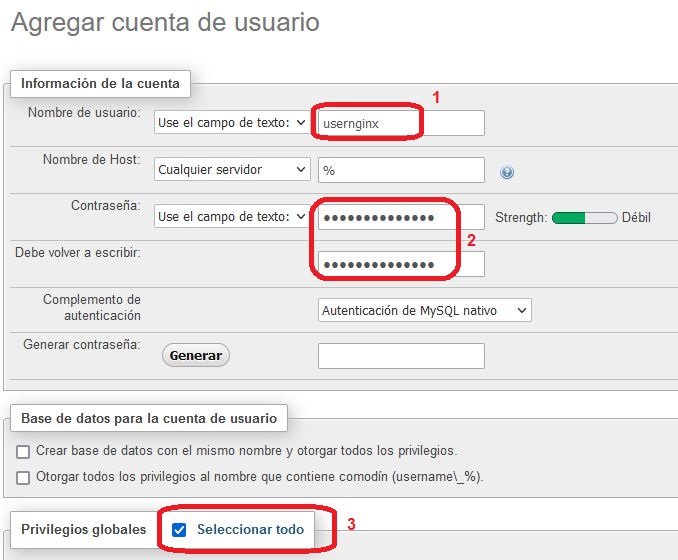Click the password strength meter bar
The width and height of the screenshot is (678, 560).
point(584,217)
